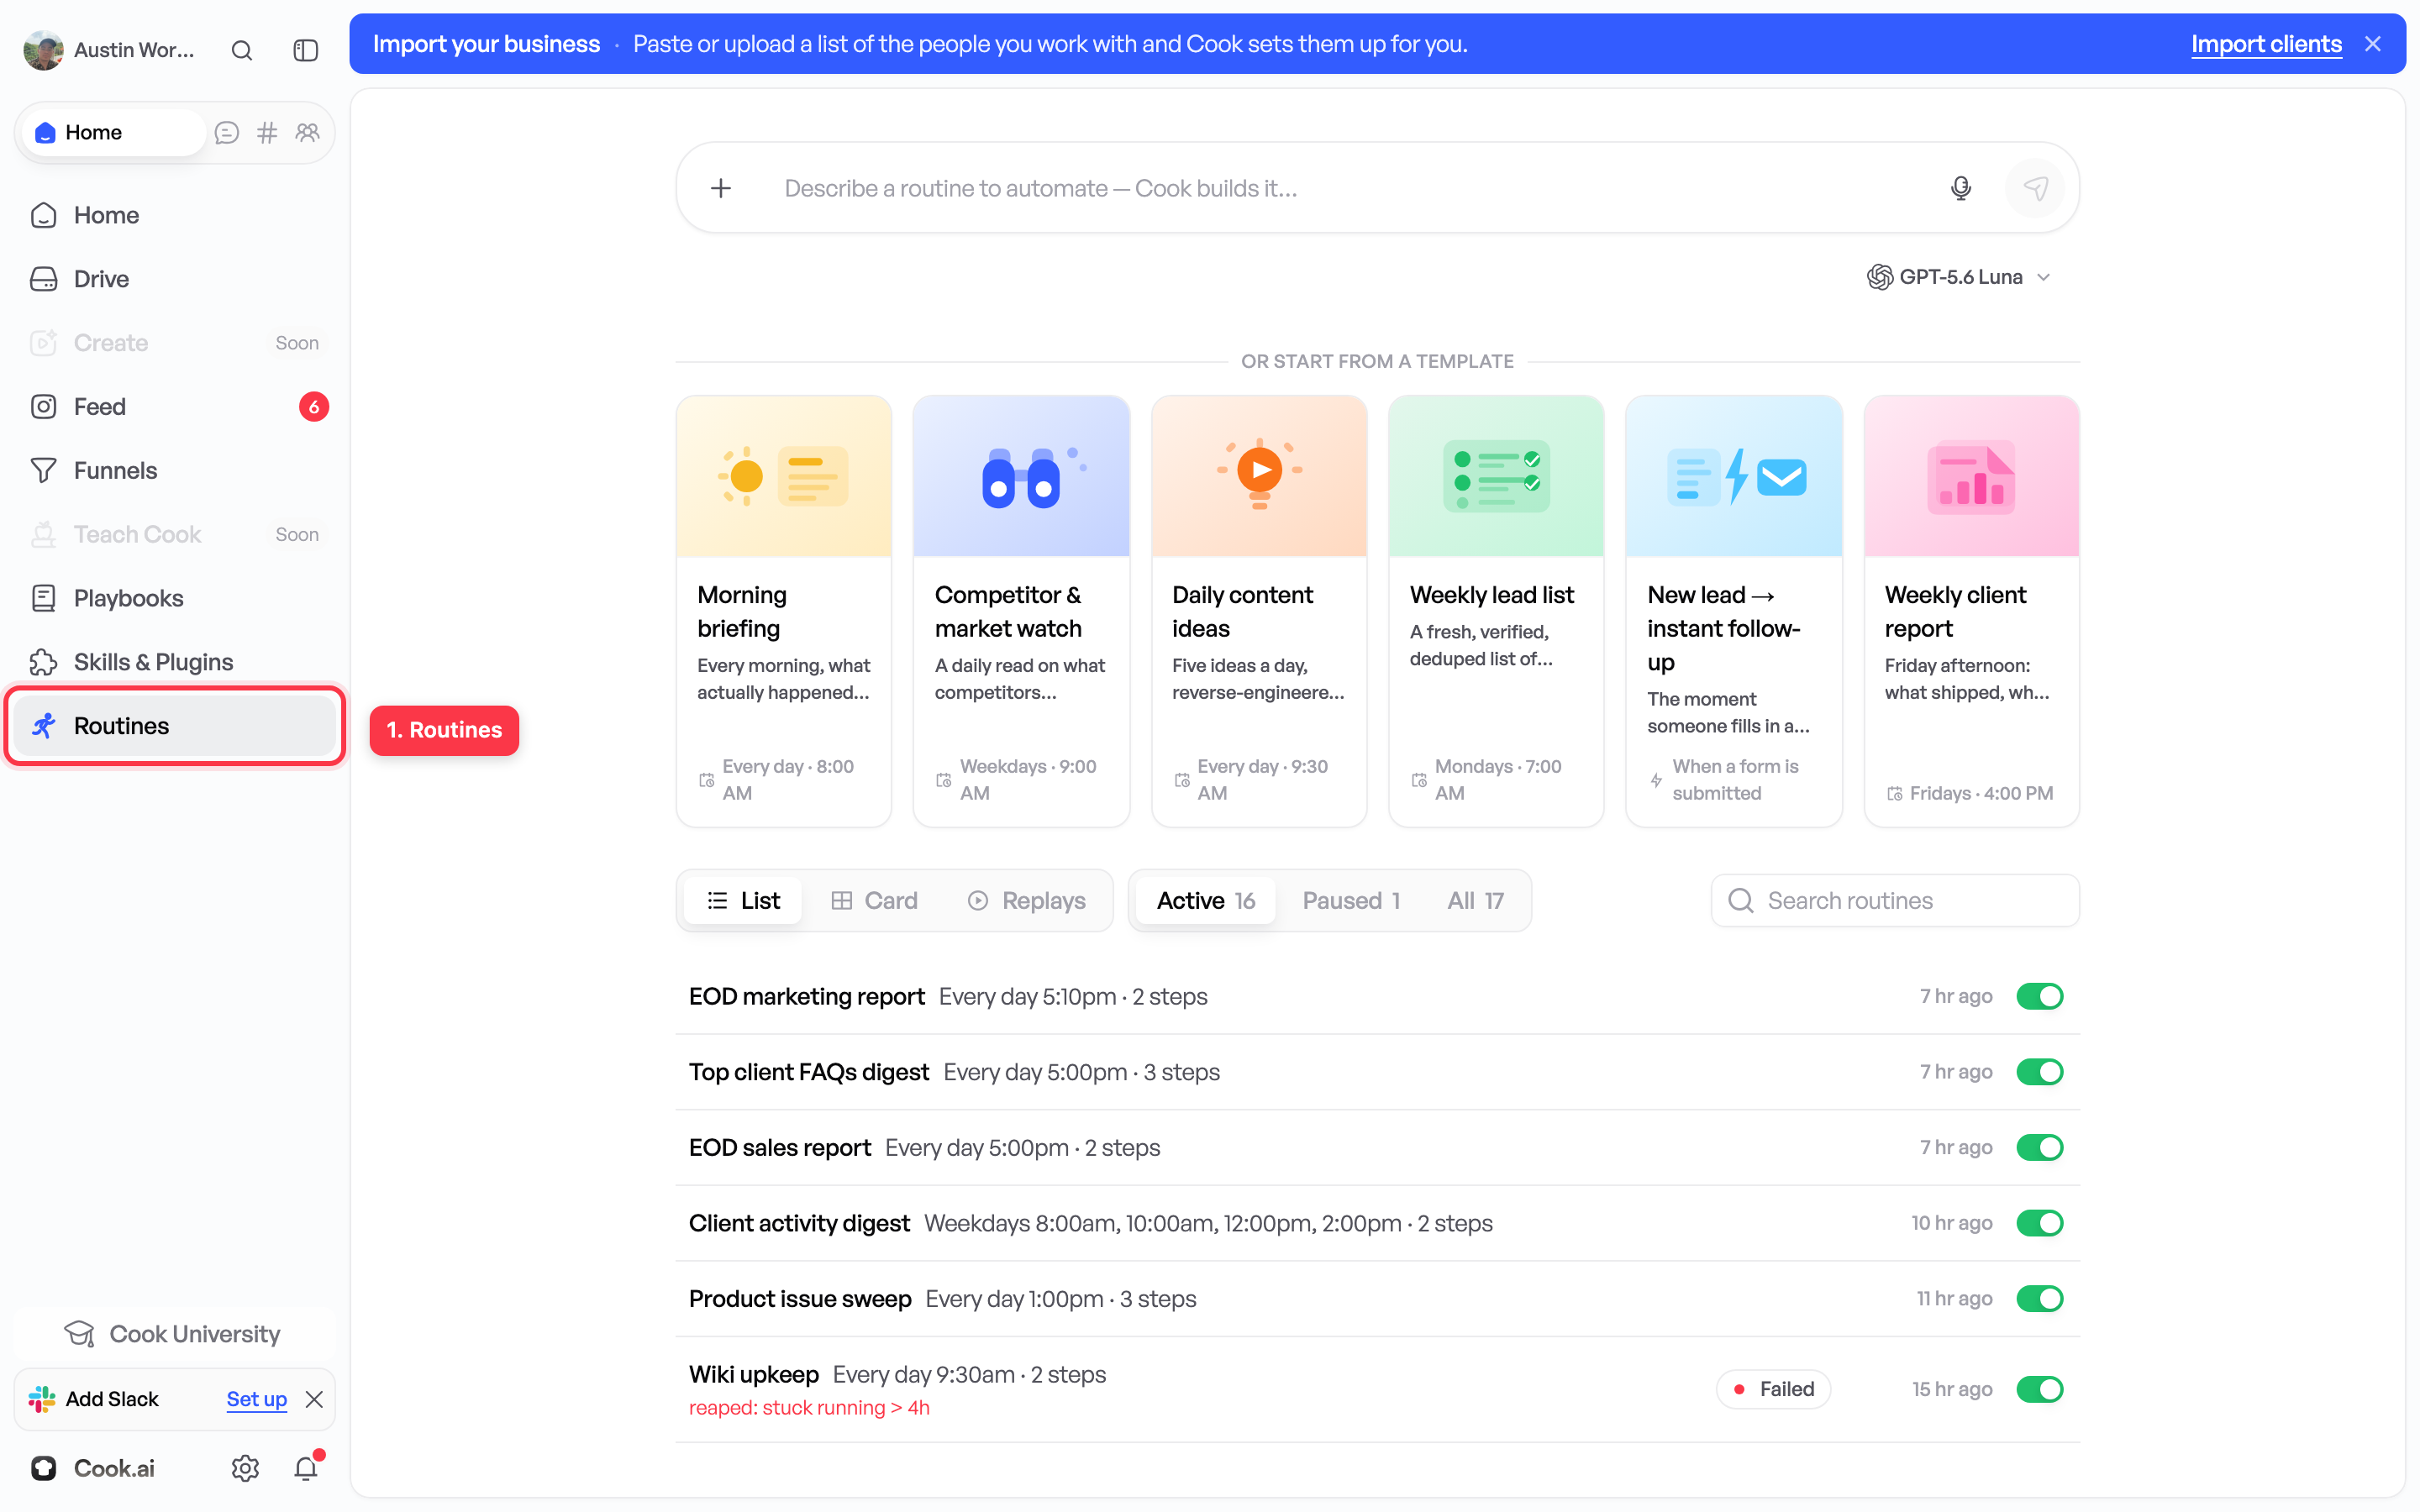Open the channels hashtag icon
Viewport: 2420px width, 1512px height.
point(267,132)
